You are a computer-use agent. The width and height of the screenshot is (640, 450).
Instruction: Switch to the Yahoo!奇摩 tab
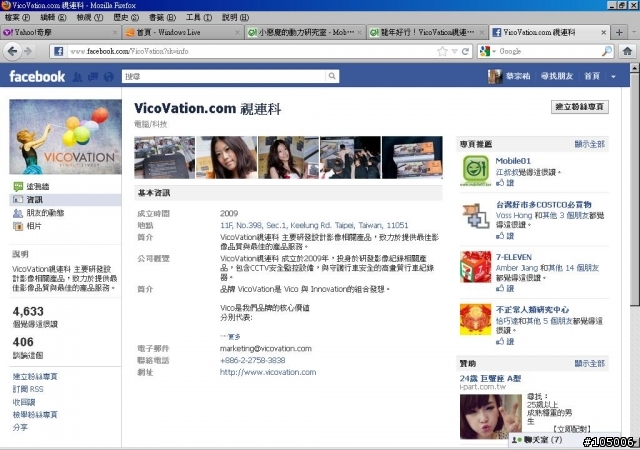(60, 32)
